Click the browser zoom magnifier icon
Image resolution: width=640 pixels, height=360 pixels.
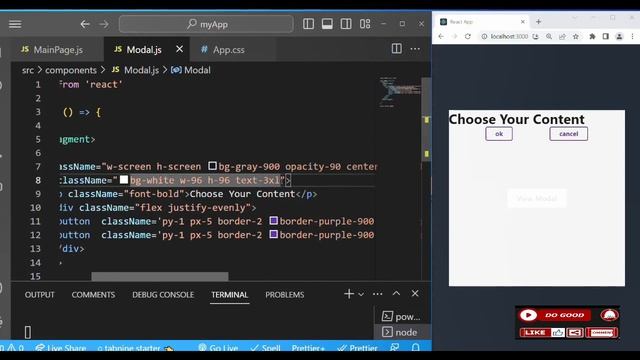point(549,36)
